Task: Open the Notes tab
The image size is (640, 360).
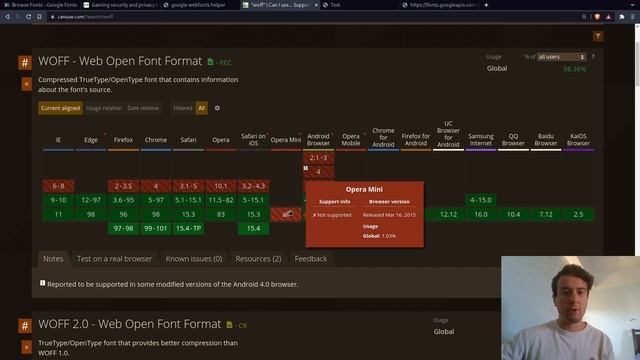Action: [x=53, y=259]
